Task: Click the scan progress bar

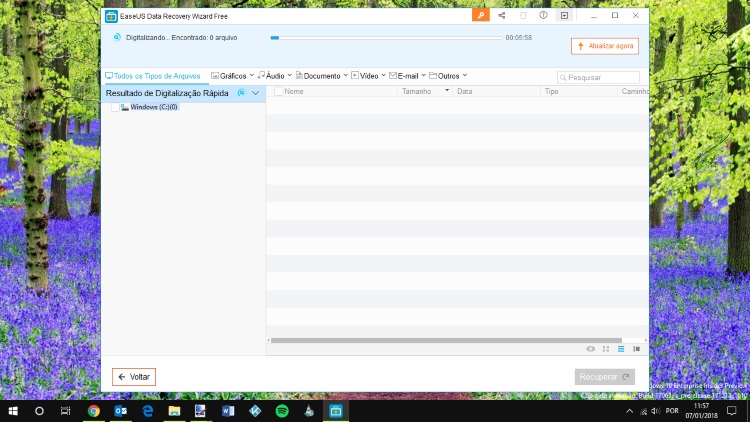Action: pos(386,38)
